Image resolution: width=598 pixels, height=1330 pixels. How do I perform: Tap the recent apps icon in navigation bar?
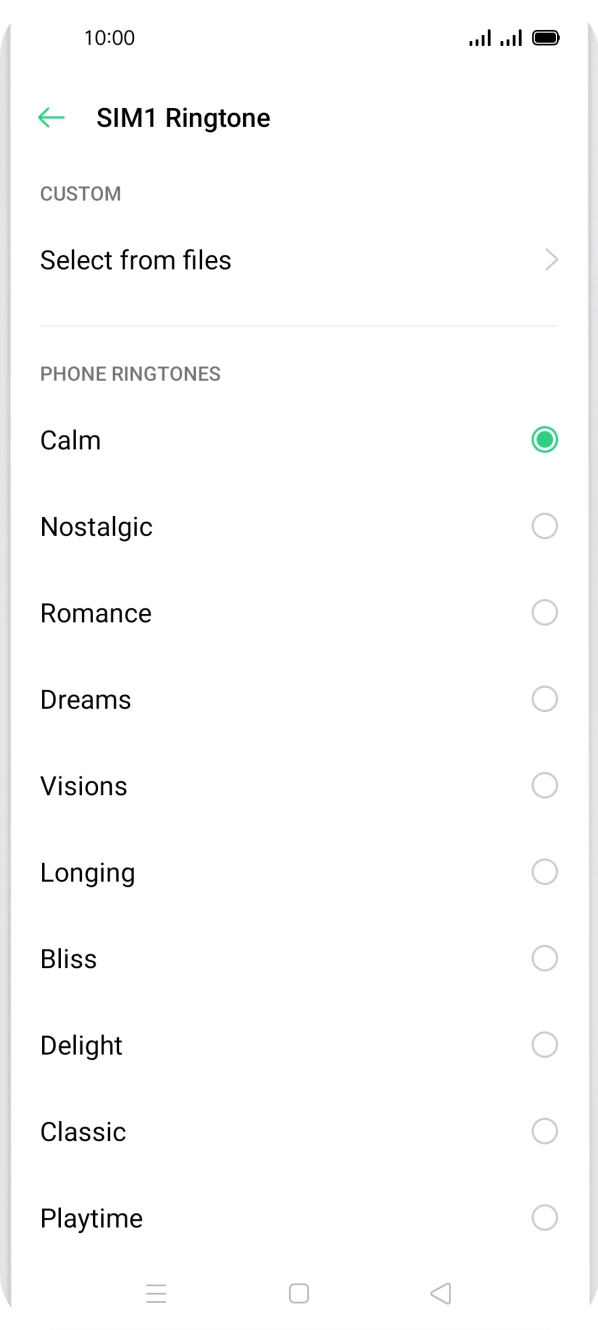click(x=157, y=1293)
